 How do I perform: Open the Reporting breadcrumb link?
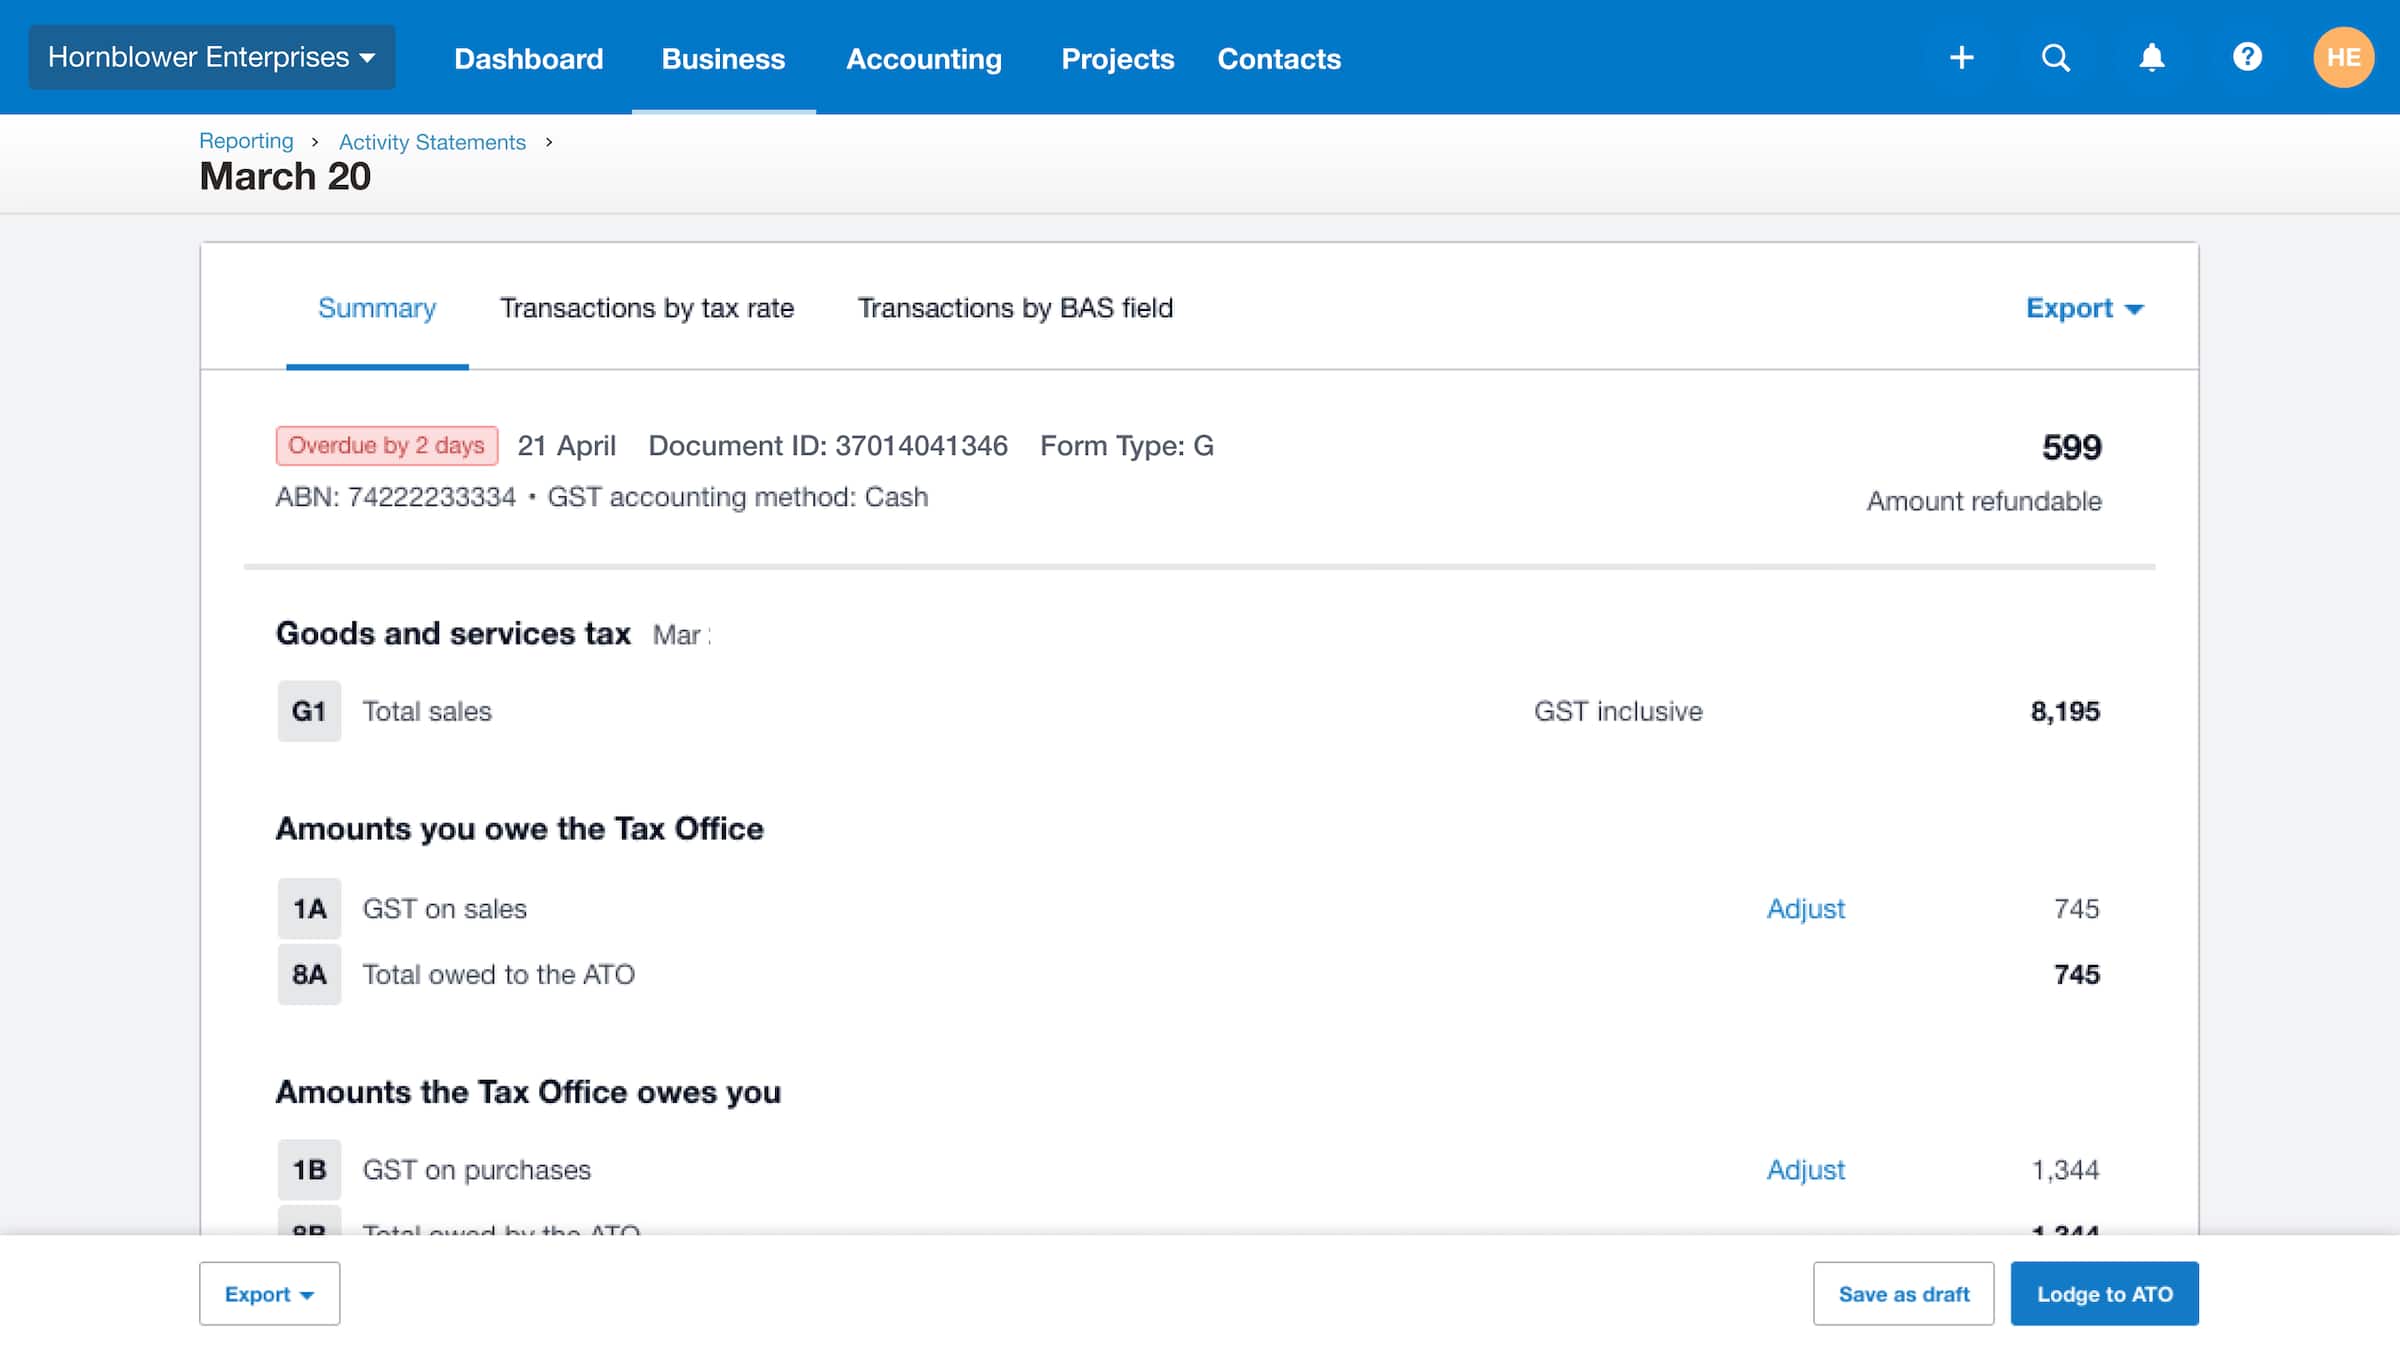(246, 141)
